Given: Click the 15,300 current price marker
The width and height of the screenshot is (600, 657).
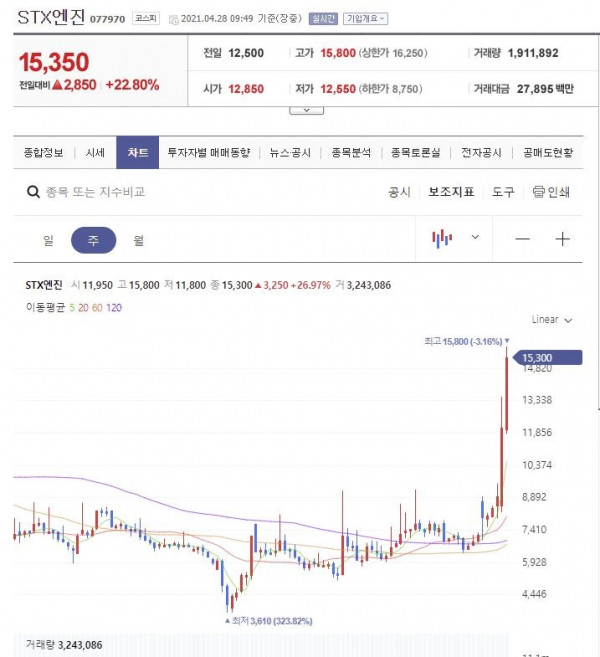Looking at the screenshot, I should [x=547, y=357].
